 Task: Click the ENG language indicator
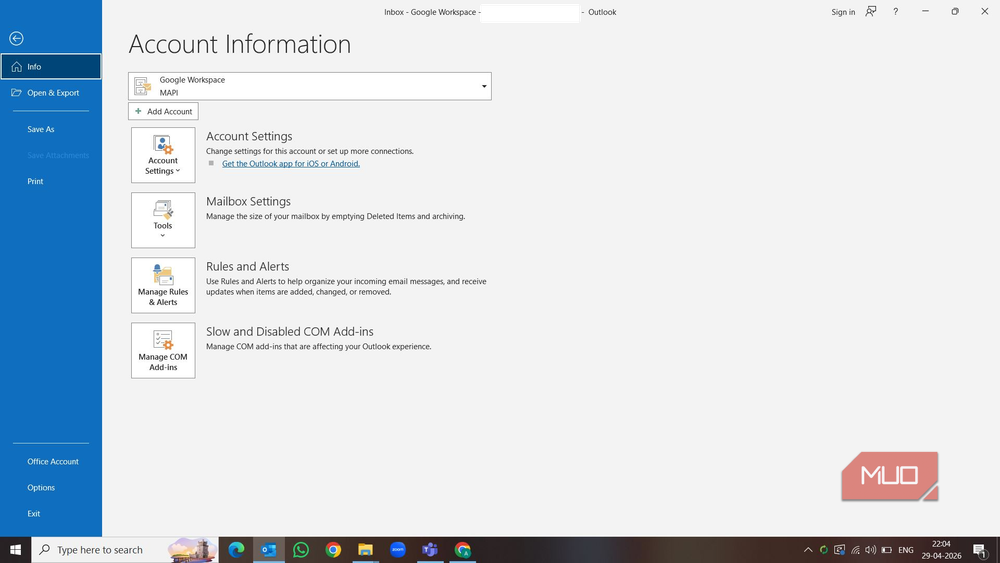point(906,550)
